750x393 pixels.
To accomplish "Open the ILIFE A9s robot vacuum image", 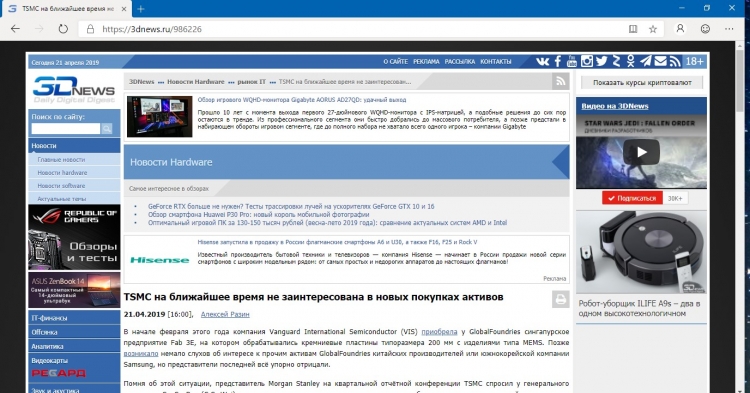I will point(641,252).
